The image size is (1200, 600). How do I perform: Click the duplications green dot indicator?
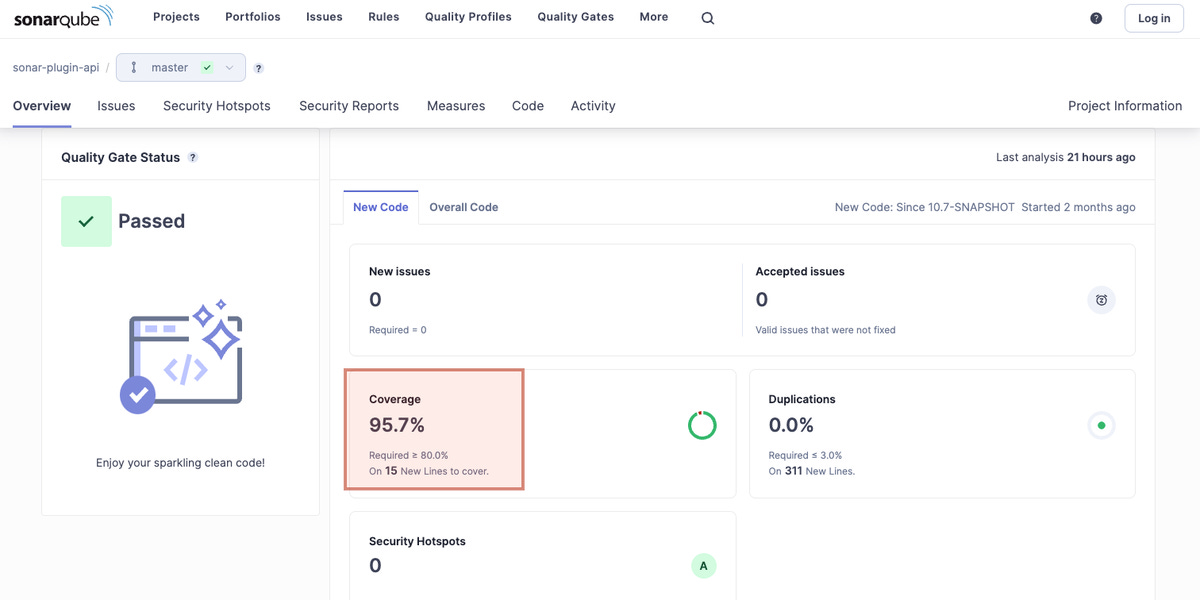tap(1101, 425)
